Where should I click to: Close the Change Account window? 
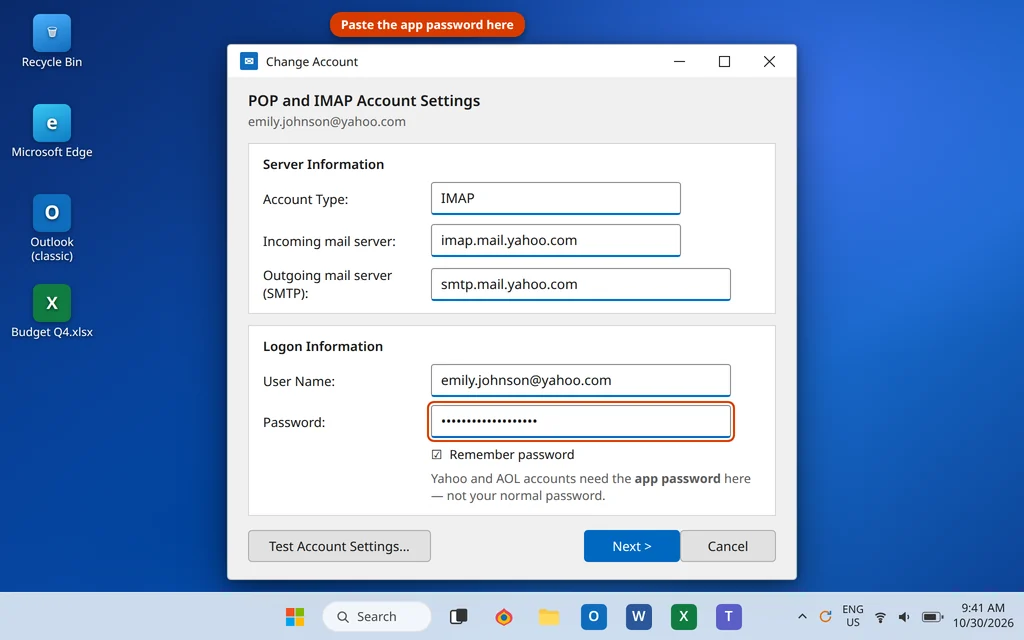769,61
